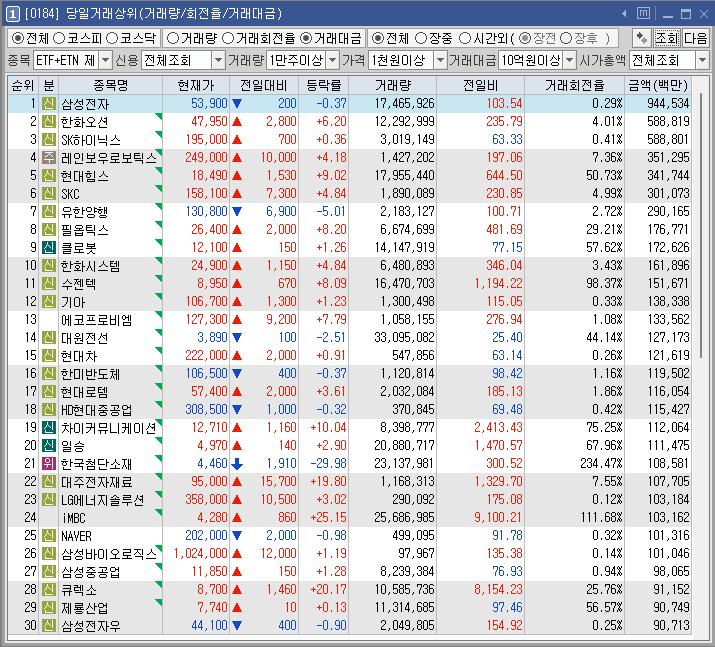Image resolution: width=715 pixels, height=647 pixels.
Task: Open the 에코프로비엠 stock name
Action: (x=96, y=320)
